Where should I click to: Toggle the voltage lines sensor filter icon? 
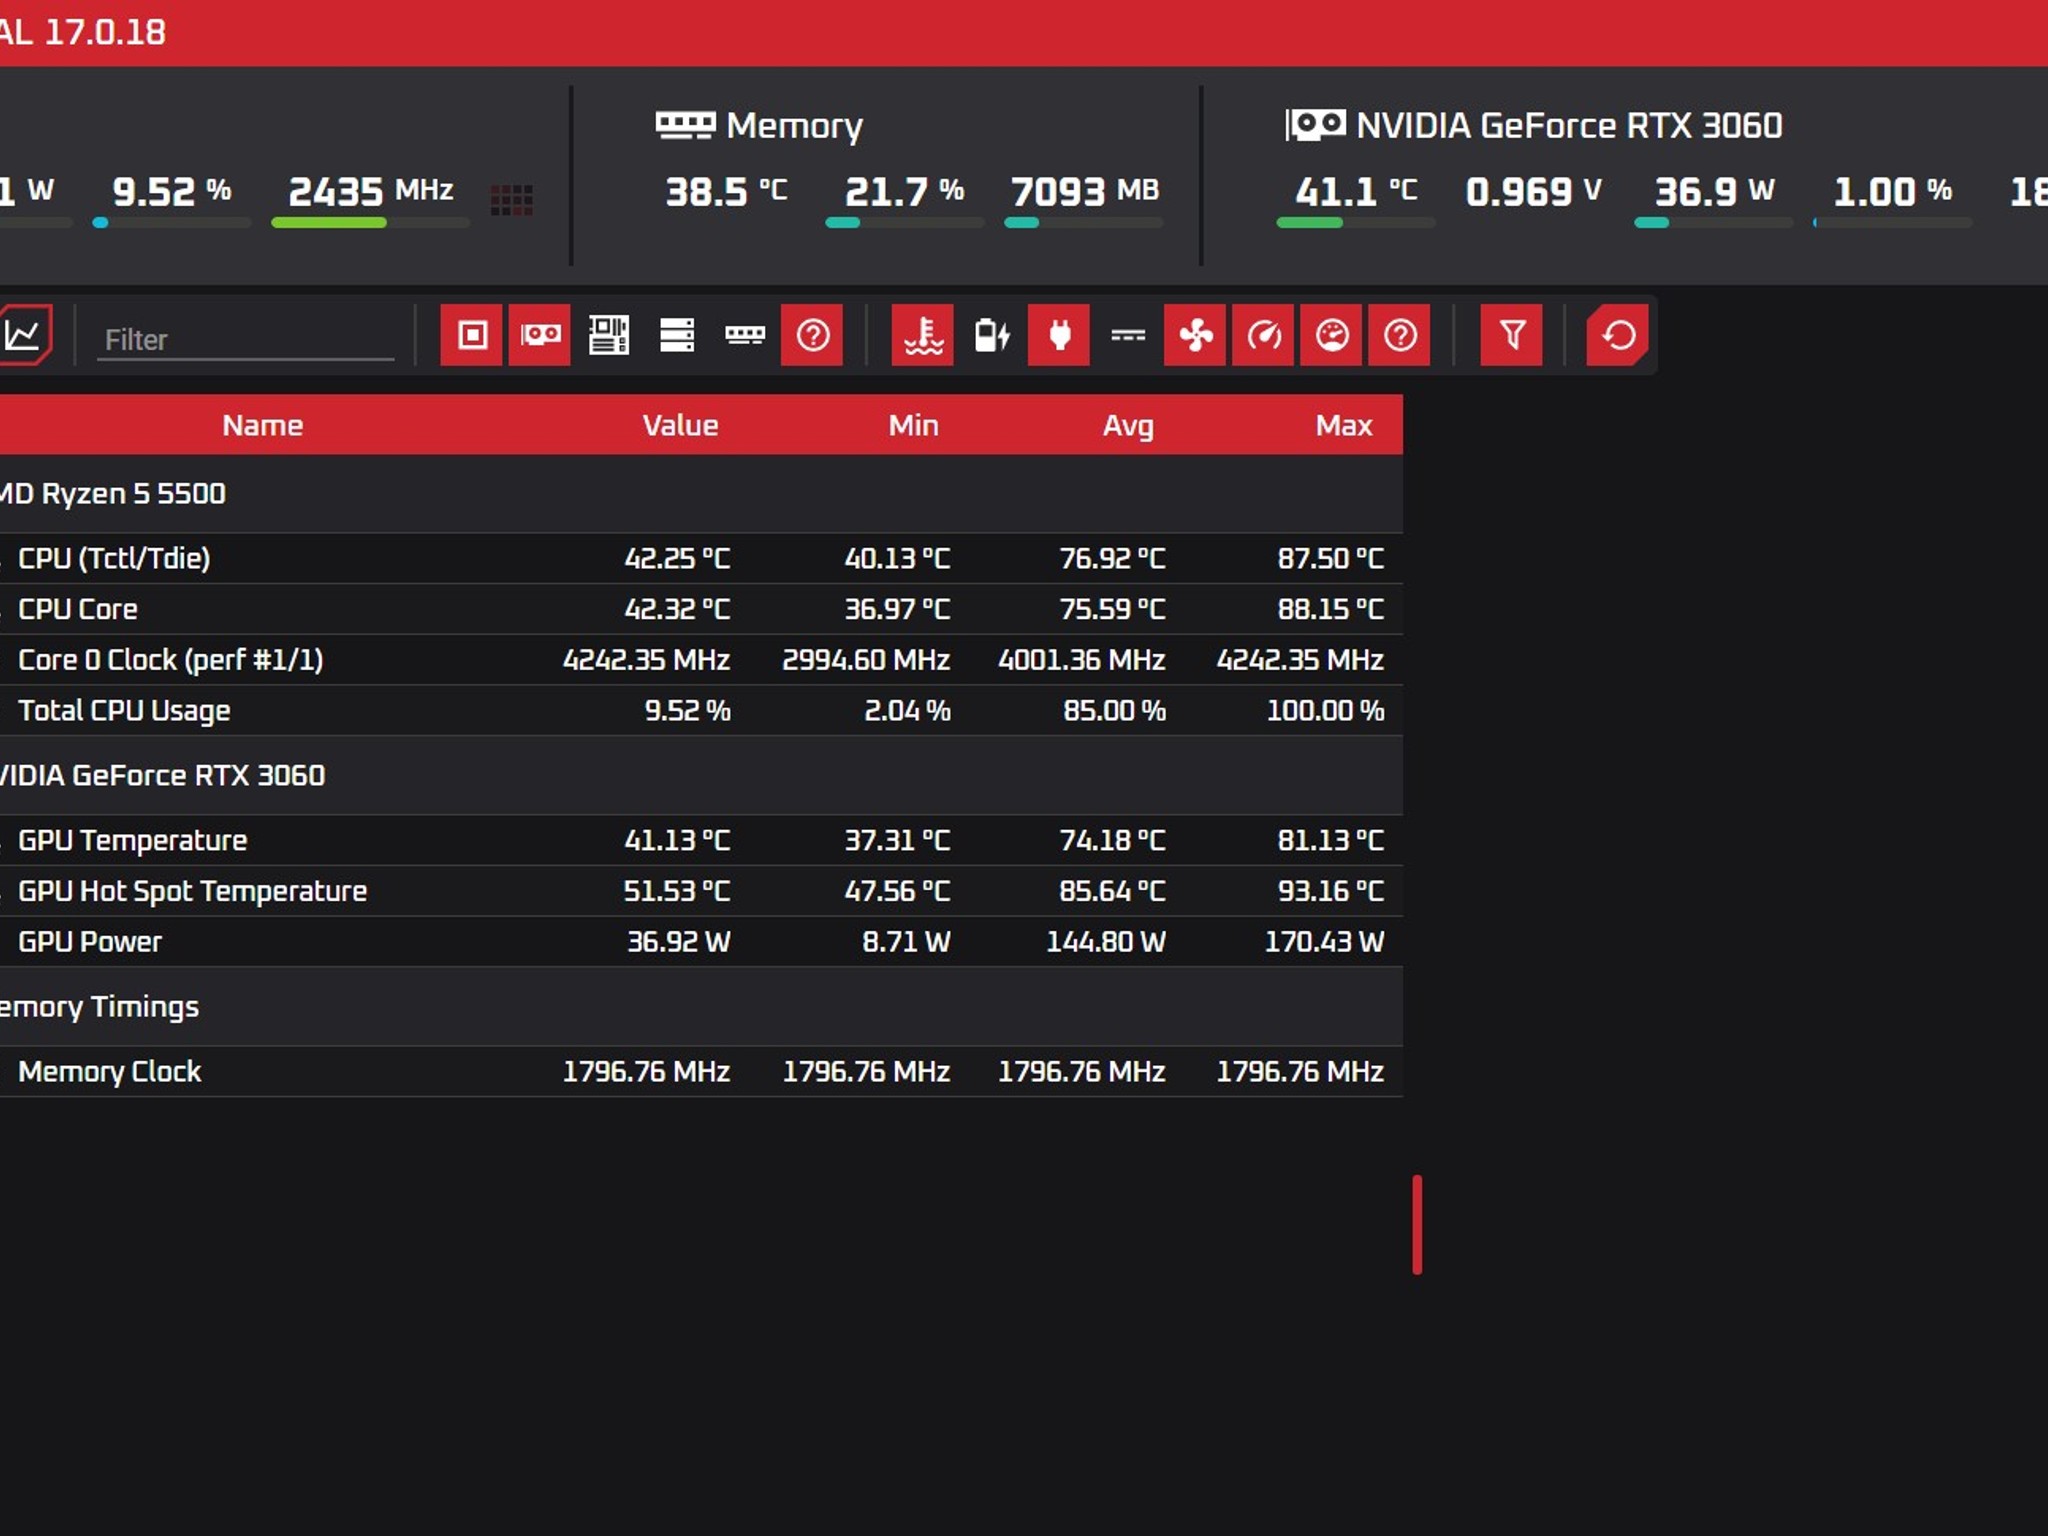point(1127,335)
